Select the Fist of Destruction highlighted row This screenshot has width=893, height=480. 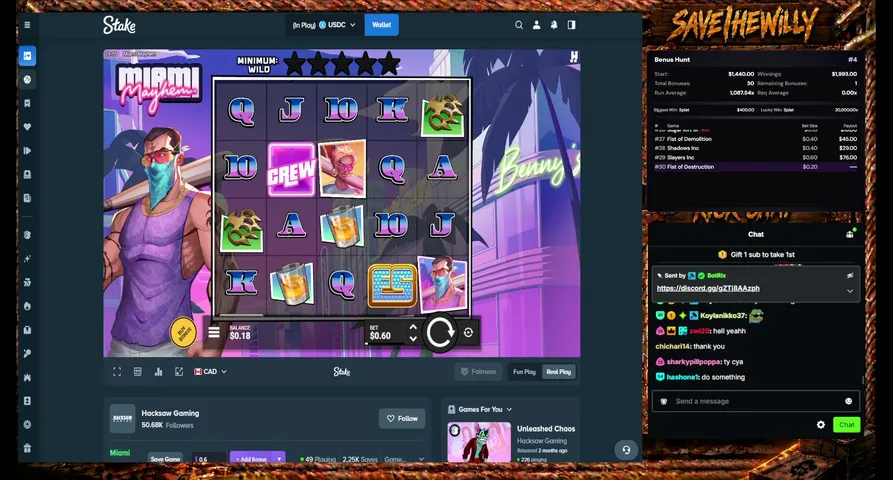(x=756, y=167)
